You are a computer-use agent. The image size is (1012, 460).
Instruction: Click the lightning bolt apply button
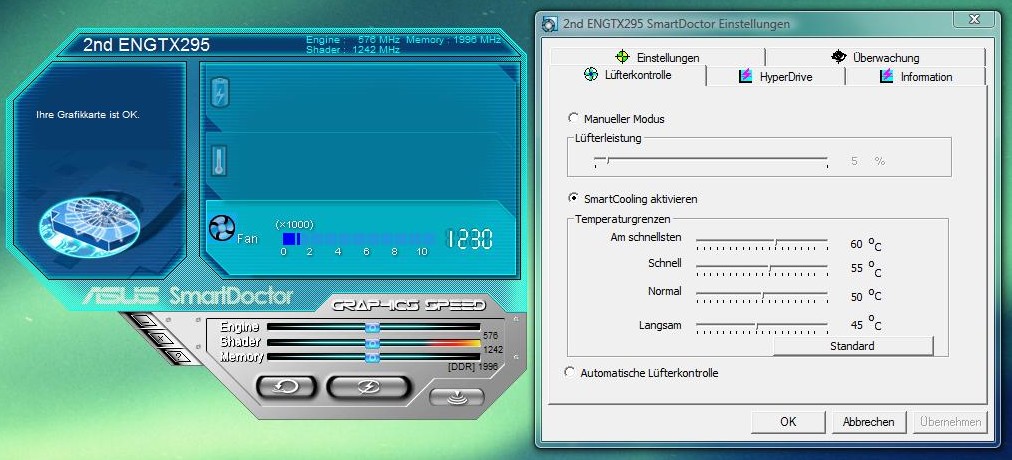pyautogui.click(x=369, y=386)
